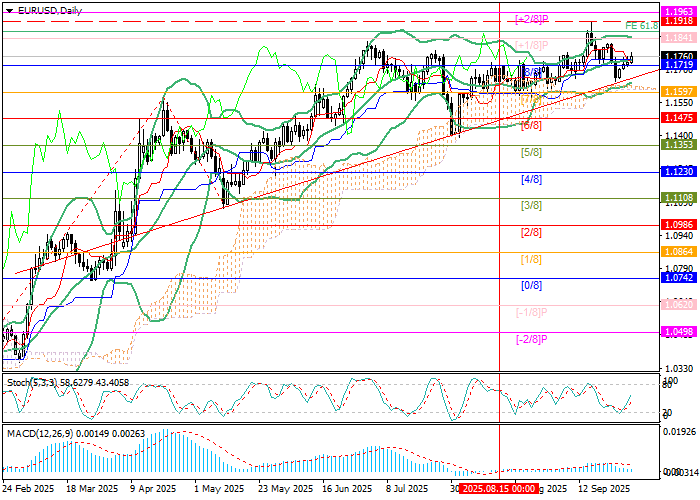
Task: Select the [-2/8]P label near 1.0498
Action: click(x=534, y=339)
